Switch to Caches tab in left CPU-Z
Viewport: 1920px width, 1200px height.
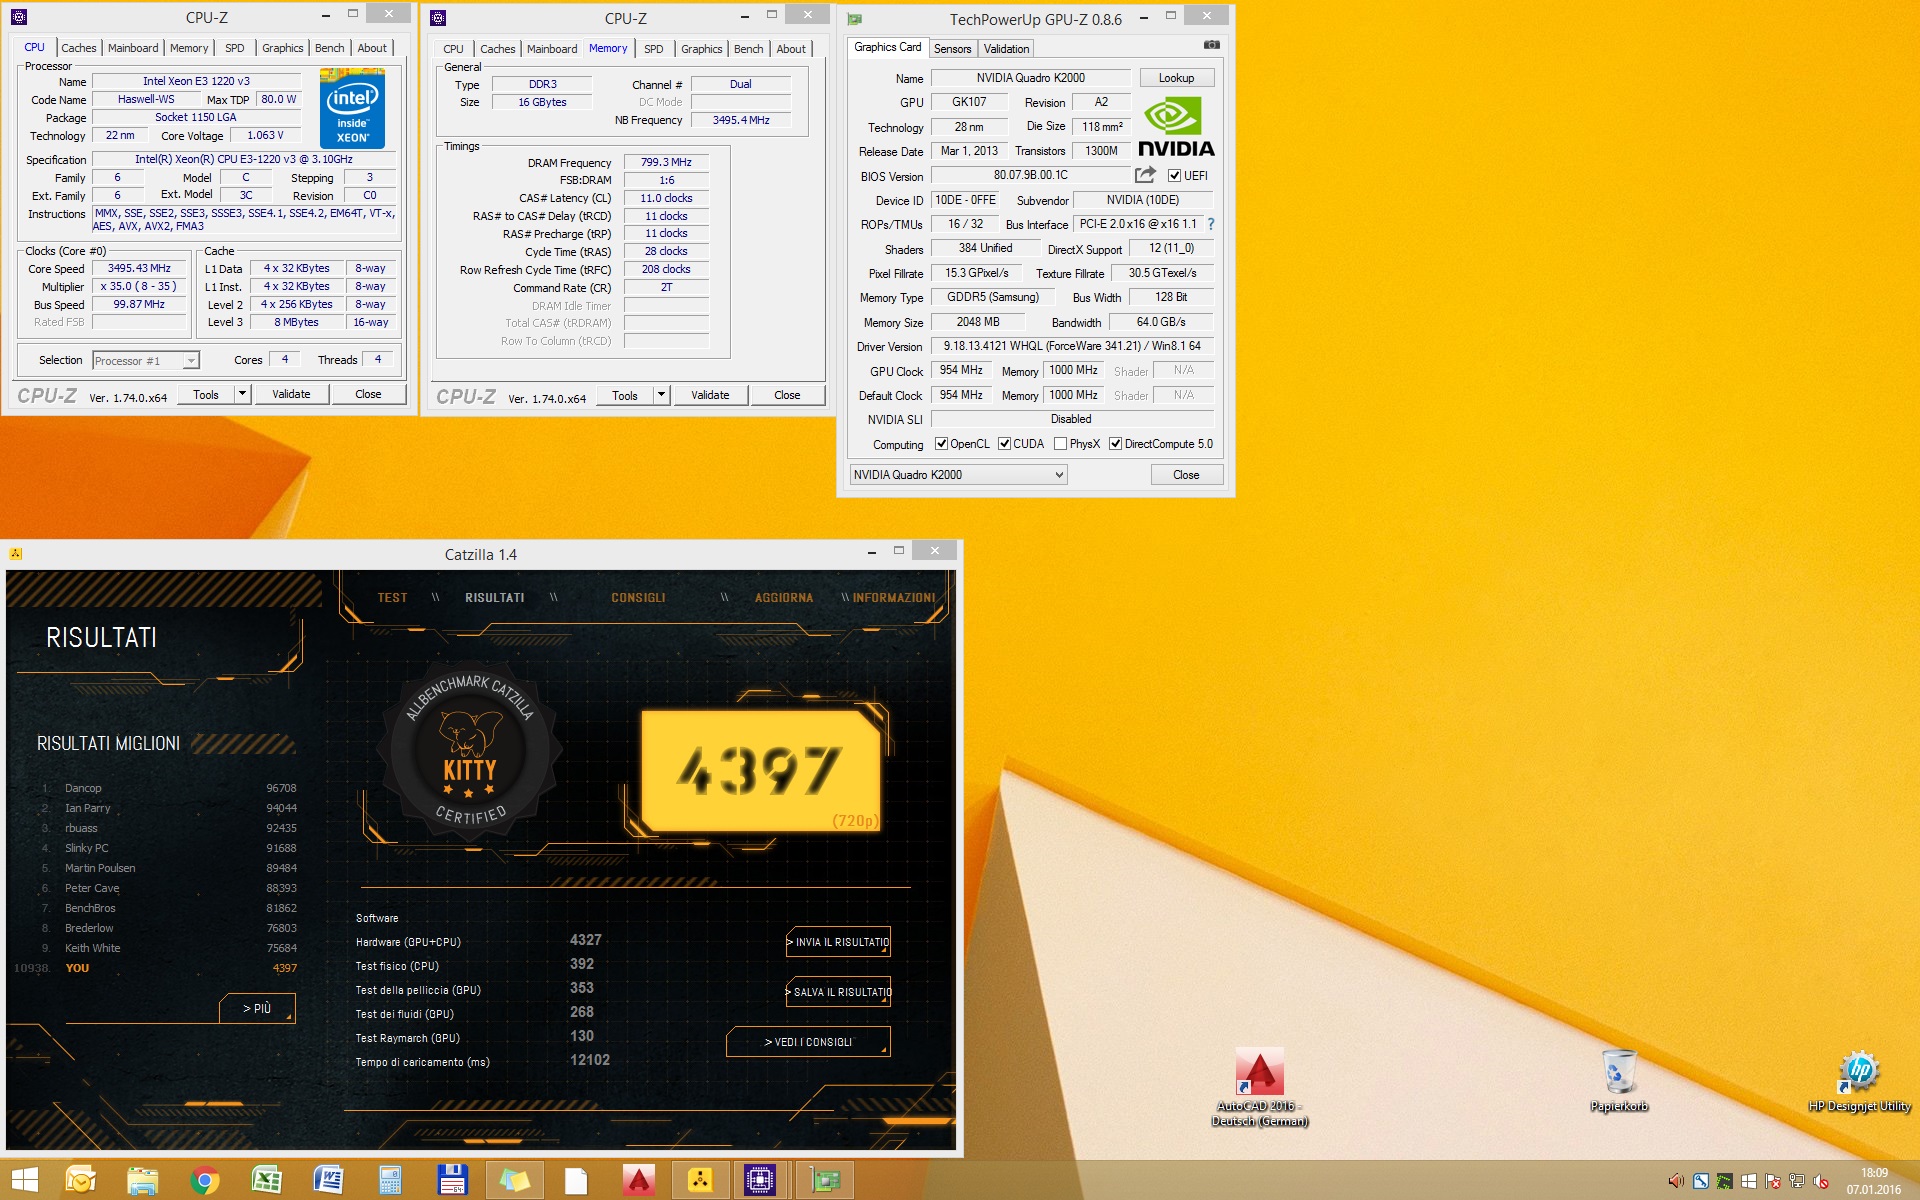click(79, 48)
